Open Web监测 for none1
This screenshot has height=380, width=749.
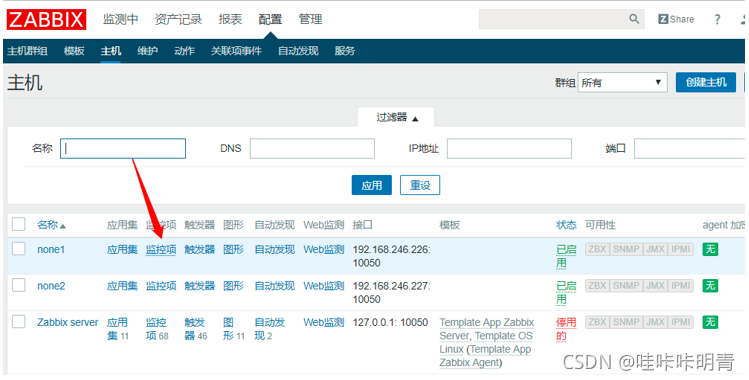pos(323,249)
